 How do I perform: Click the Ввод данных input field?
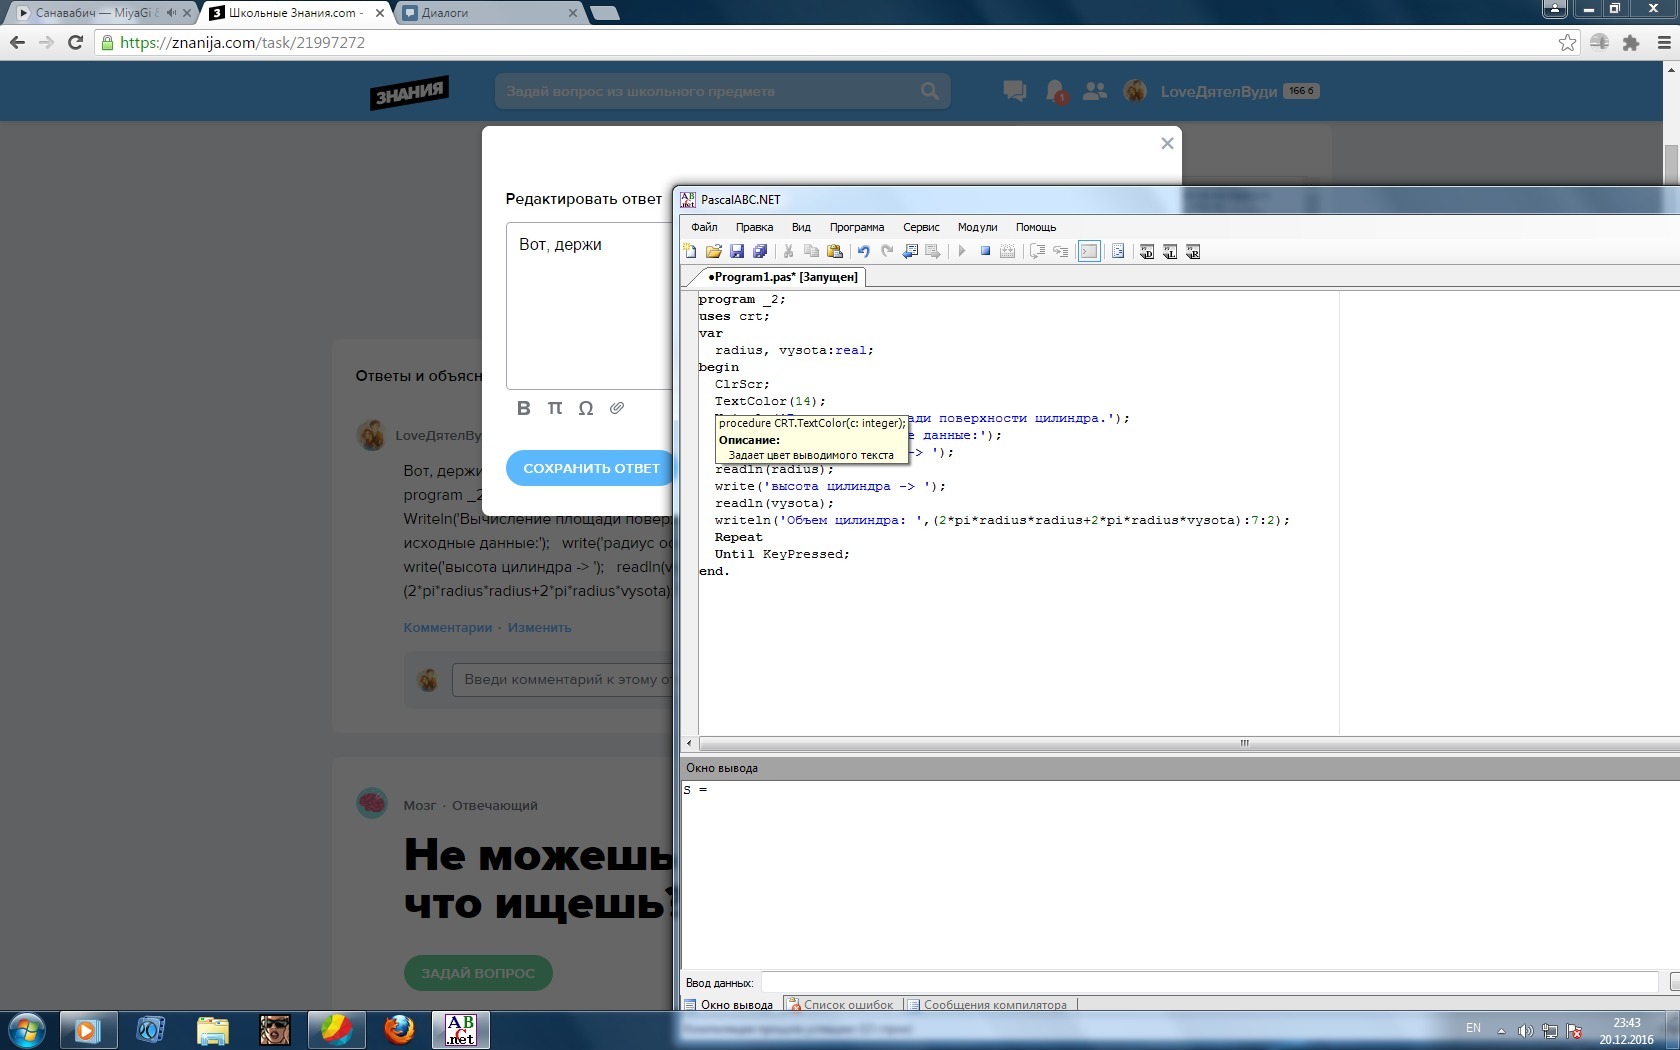1209,982
